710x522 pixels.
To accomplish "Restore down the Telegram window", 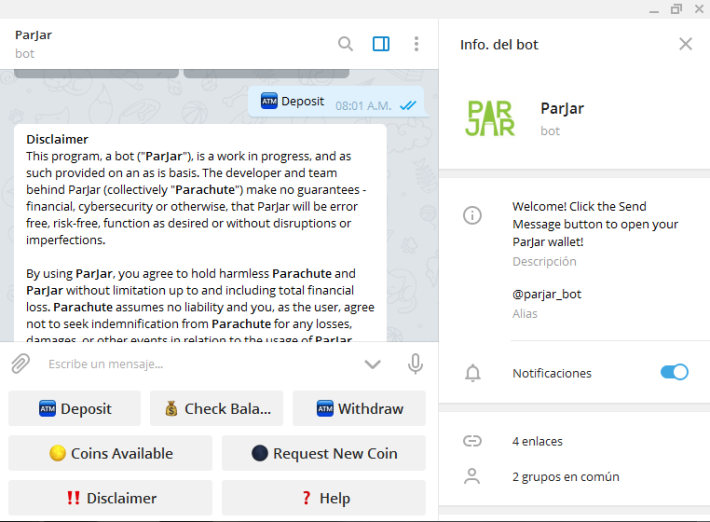I will pos(676,9).
